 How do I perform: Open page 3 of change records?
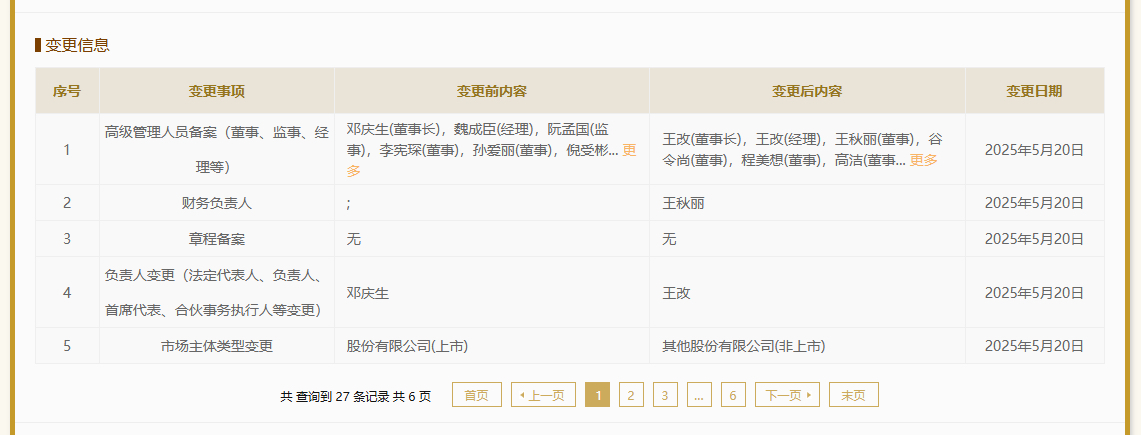point(665,395)
